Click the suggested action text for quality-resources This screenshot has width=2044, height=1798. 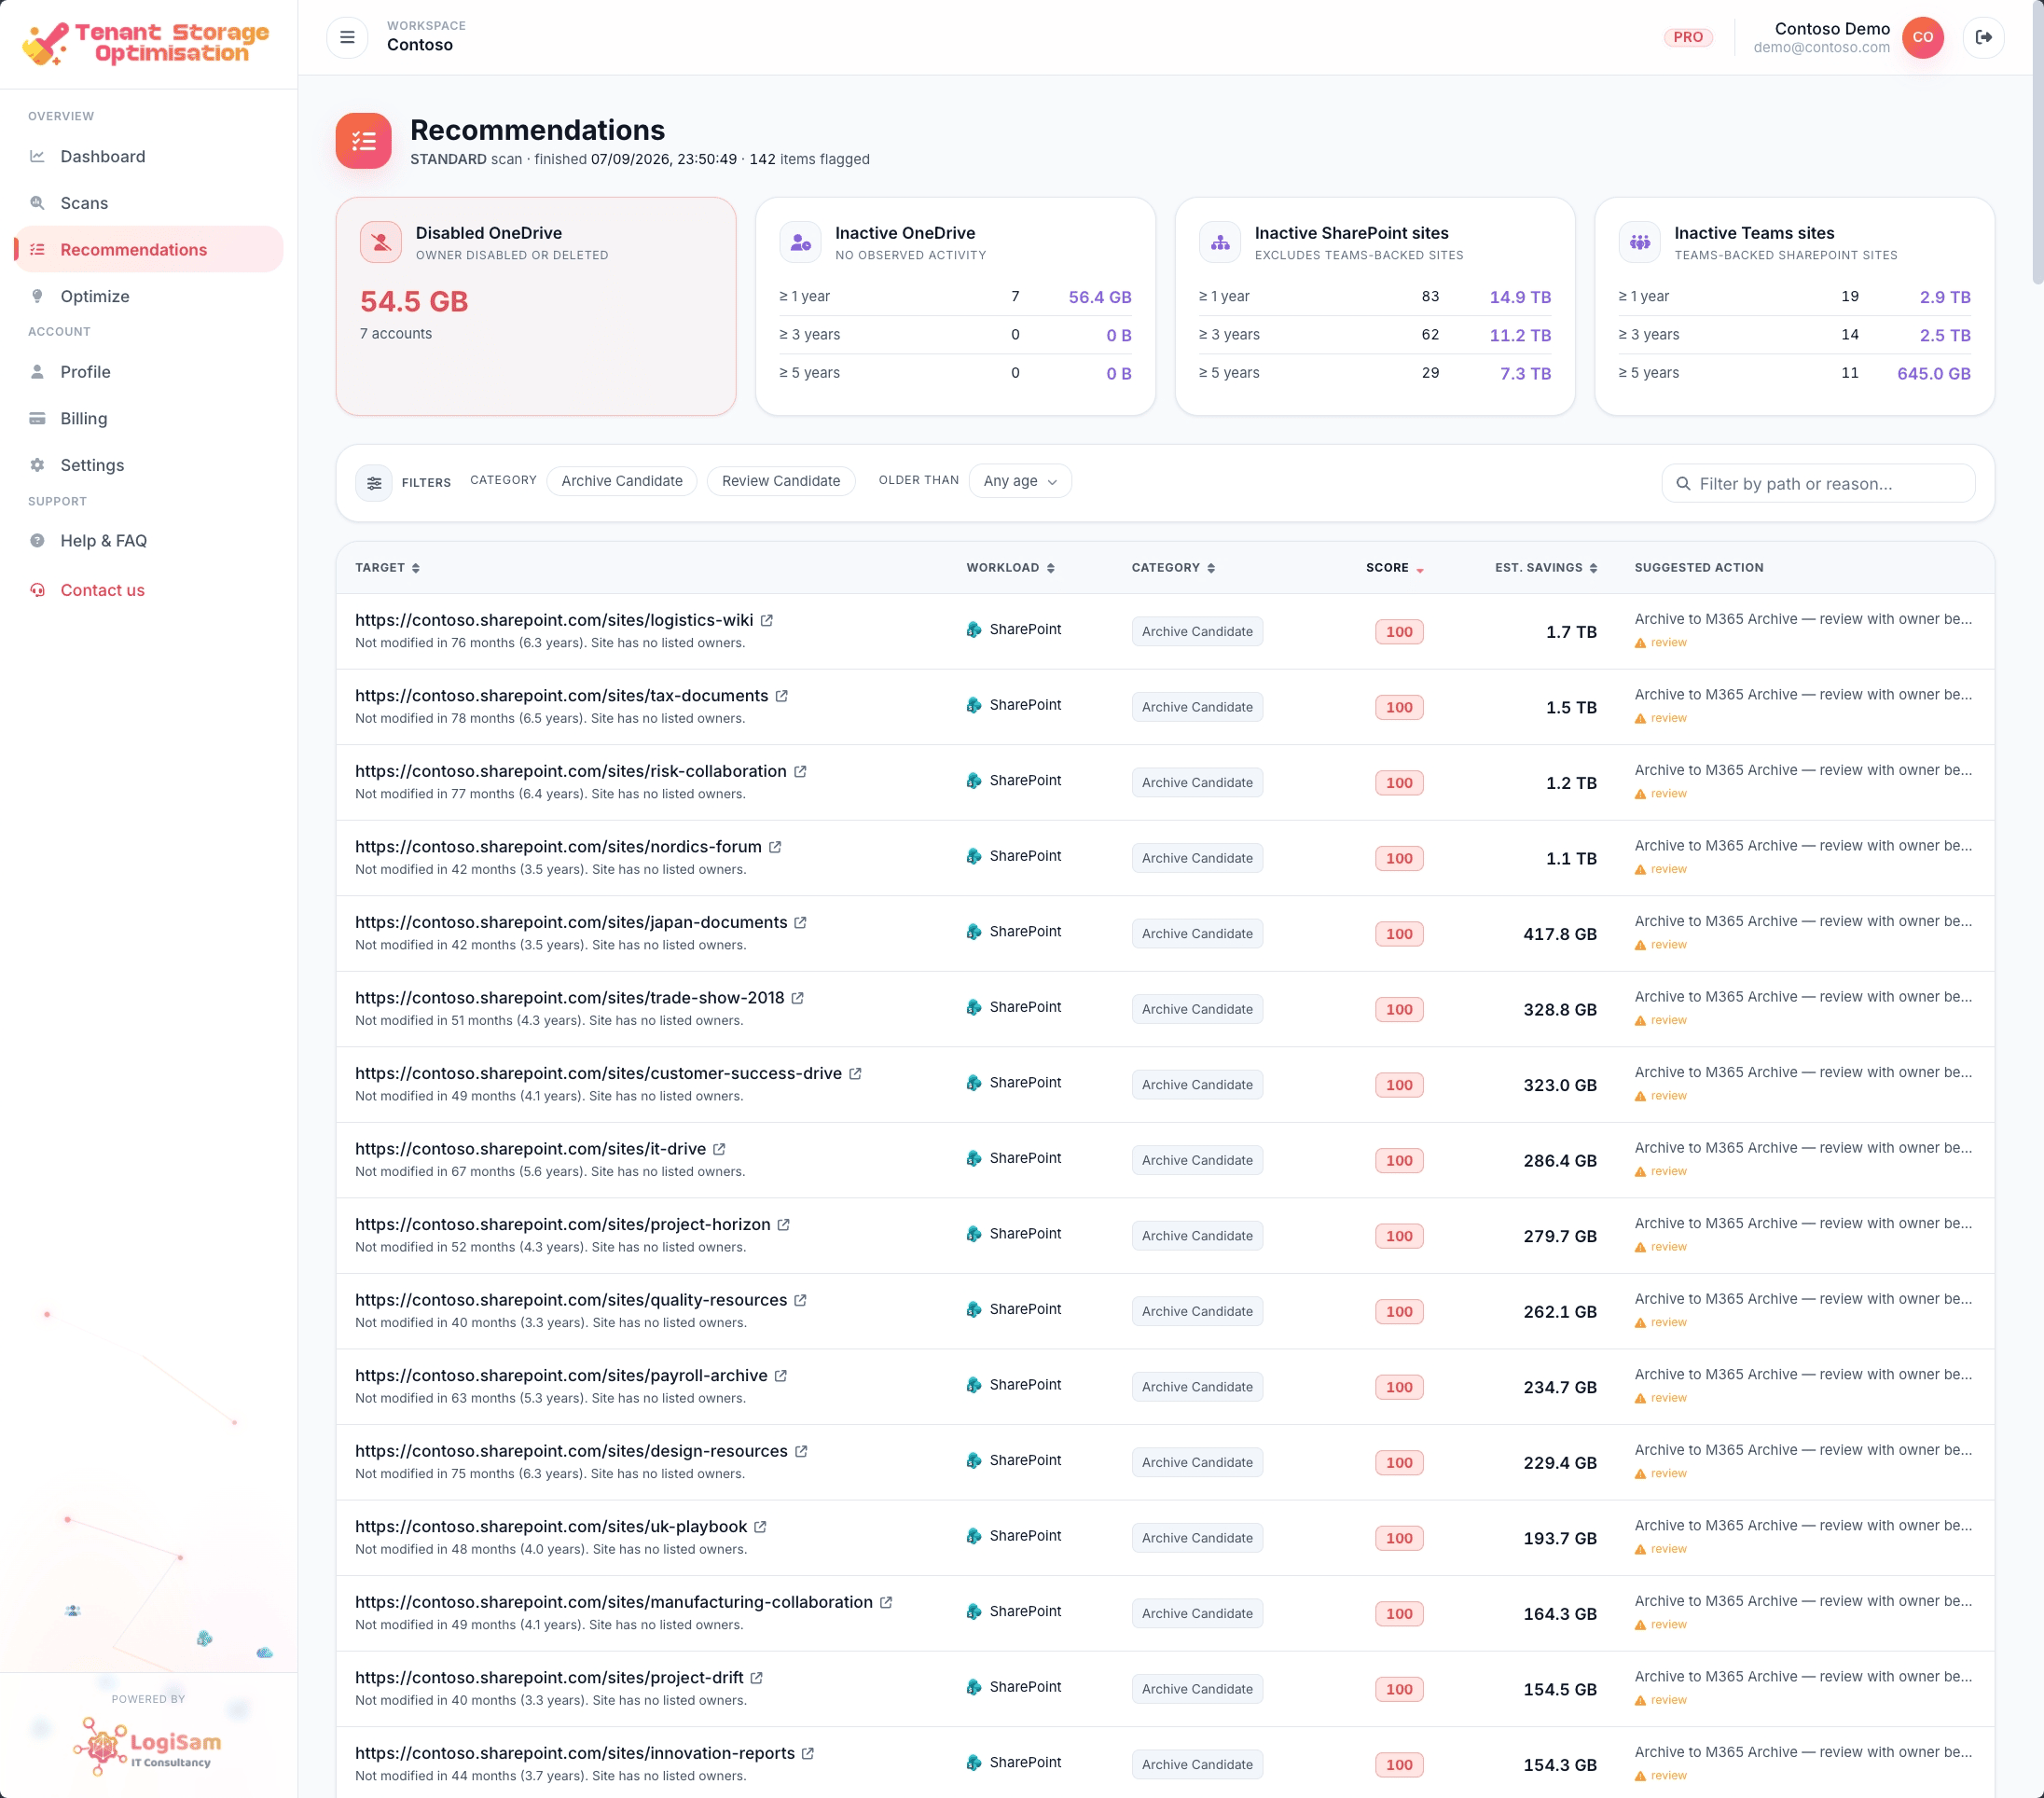[x=1802, y=1299]
